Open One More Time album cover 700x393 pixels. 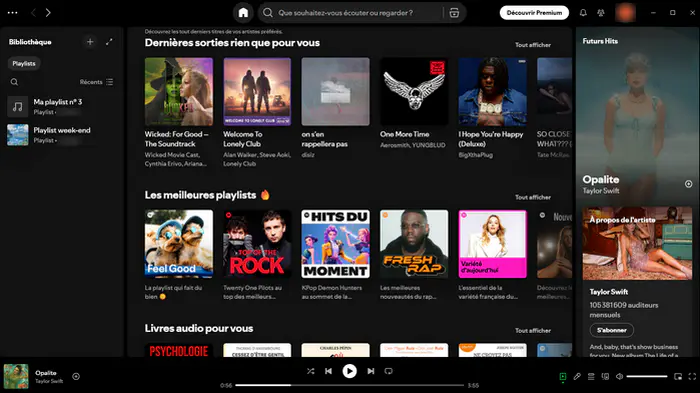(414, 92)
